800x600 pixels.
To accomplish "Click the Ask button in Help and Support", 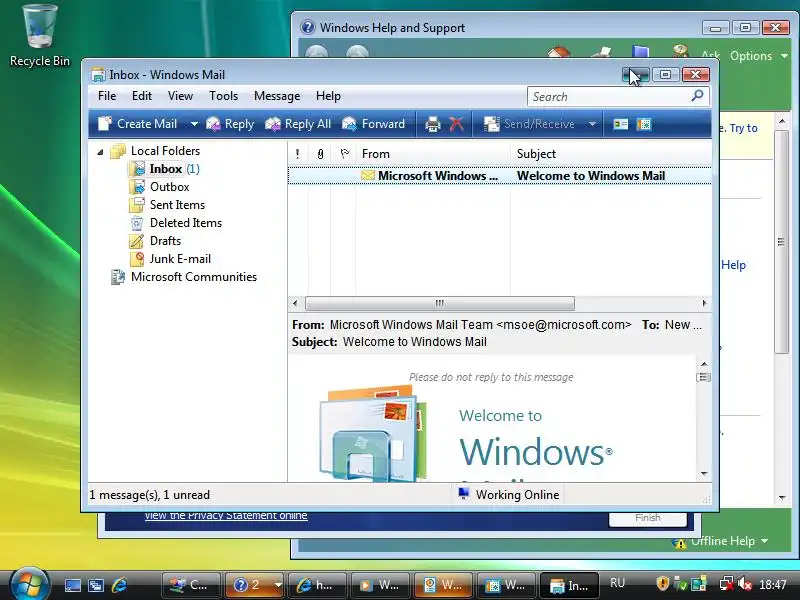I will [x=711, y=54].
